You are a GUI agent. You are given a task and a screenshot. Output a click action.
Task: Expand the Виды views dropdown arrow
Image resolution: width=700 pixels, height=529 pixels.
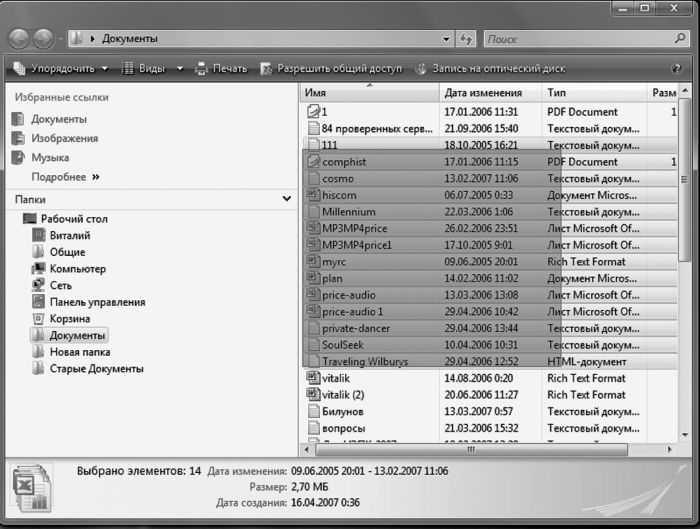coord(181,69)
